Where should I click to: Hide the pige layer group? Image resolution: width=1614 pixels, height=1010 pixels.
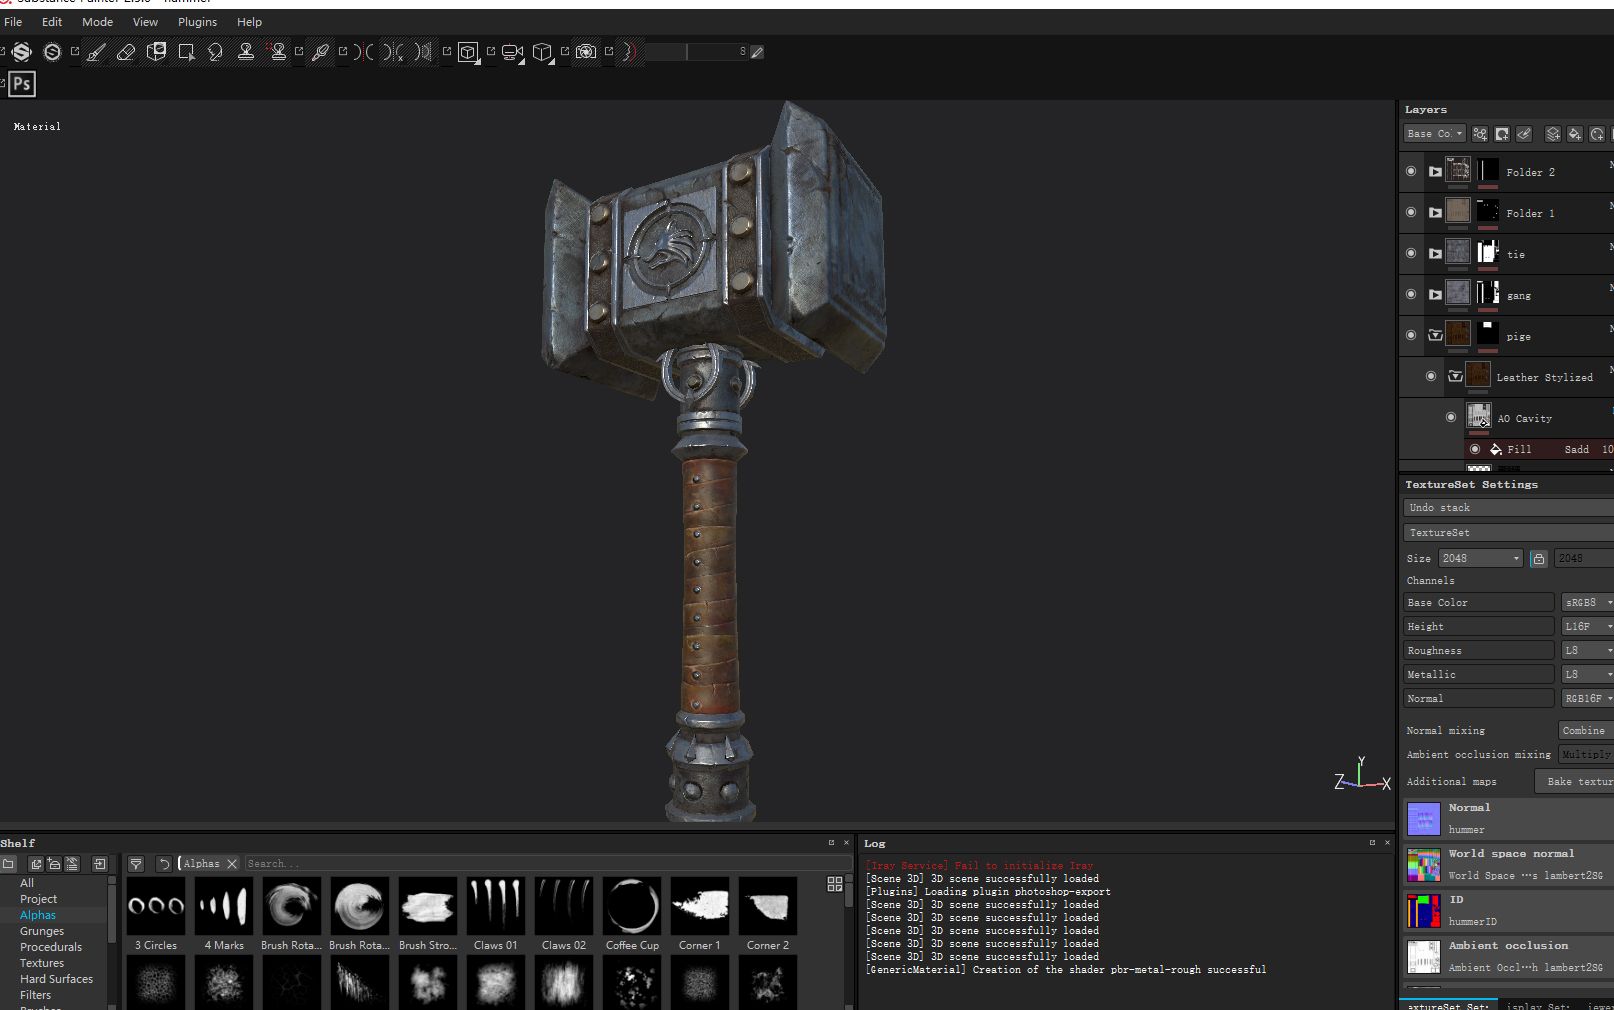pos(1411,336)
